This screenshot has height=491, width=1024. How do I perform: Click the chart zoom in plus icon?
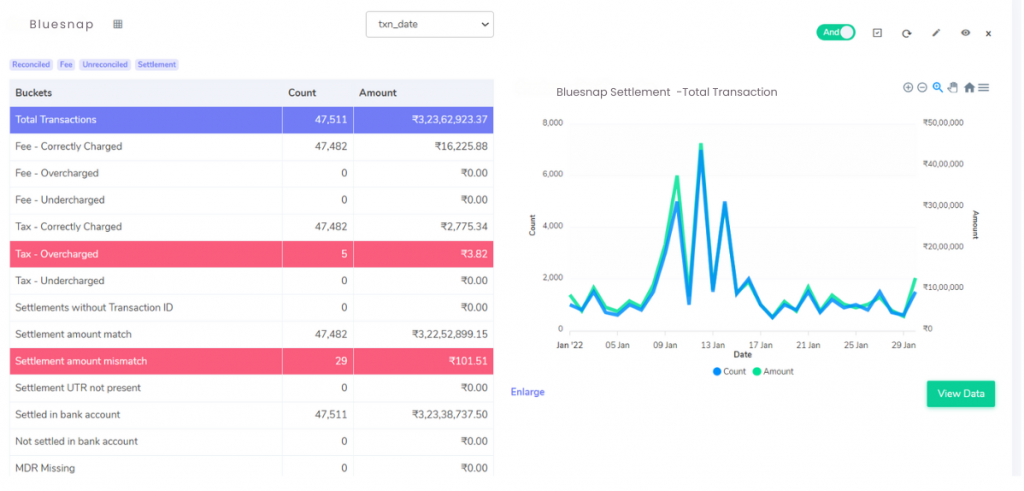tap(908, 87)
